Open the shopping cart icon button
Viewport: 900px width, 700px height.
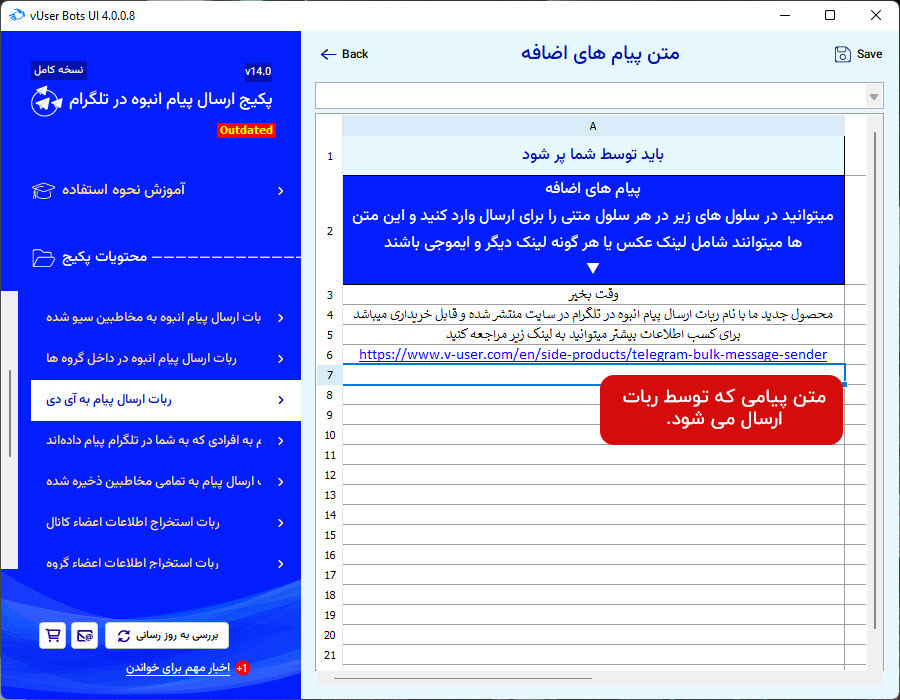coord(52,635)
